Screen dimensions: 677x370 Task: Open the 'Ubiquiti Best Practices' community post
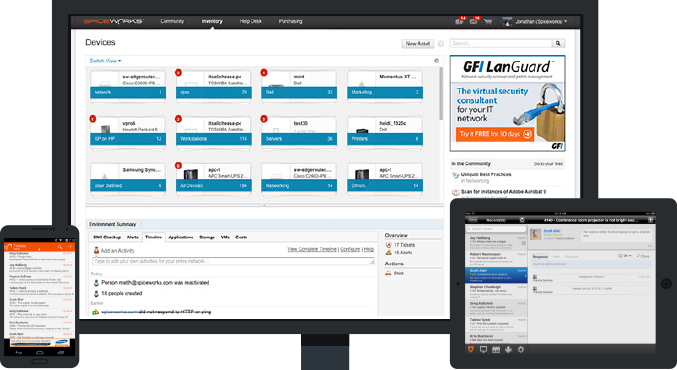(x=486, y=174)
